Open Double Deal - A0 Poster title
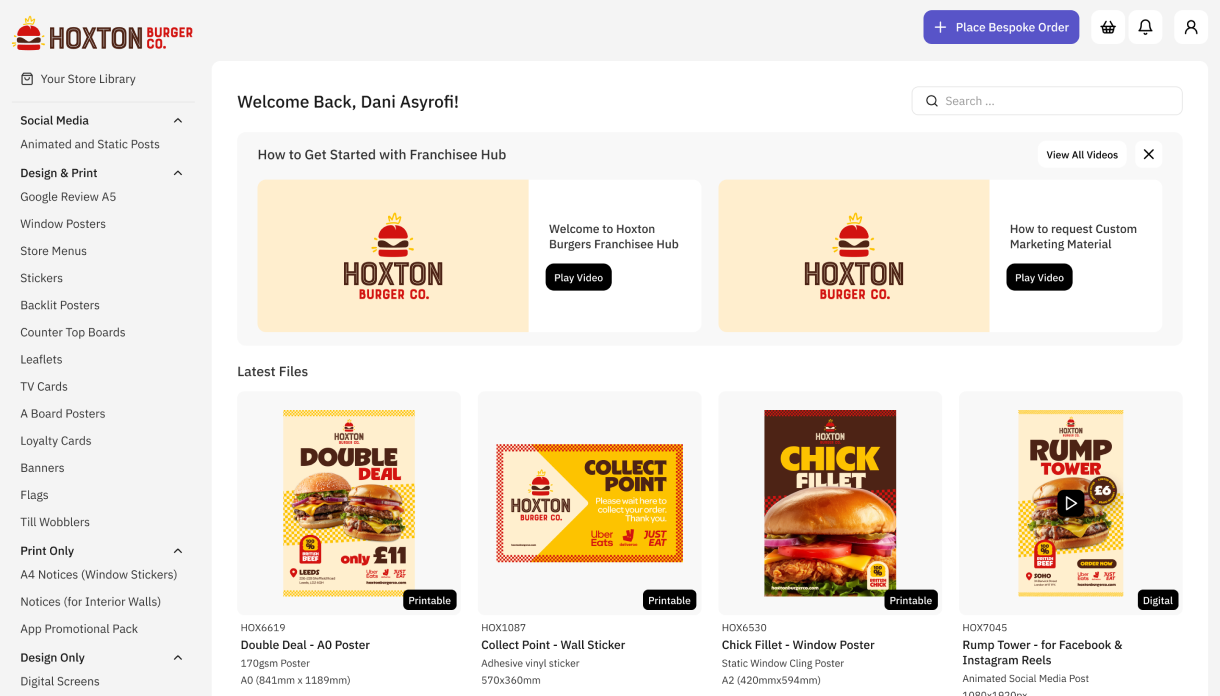 (x=305, y=645)
